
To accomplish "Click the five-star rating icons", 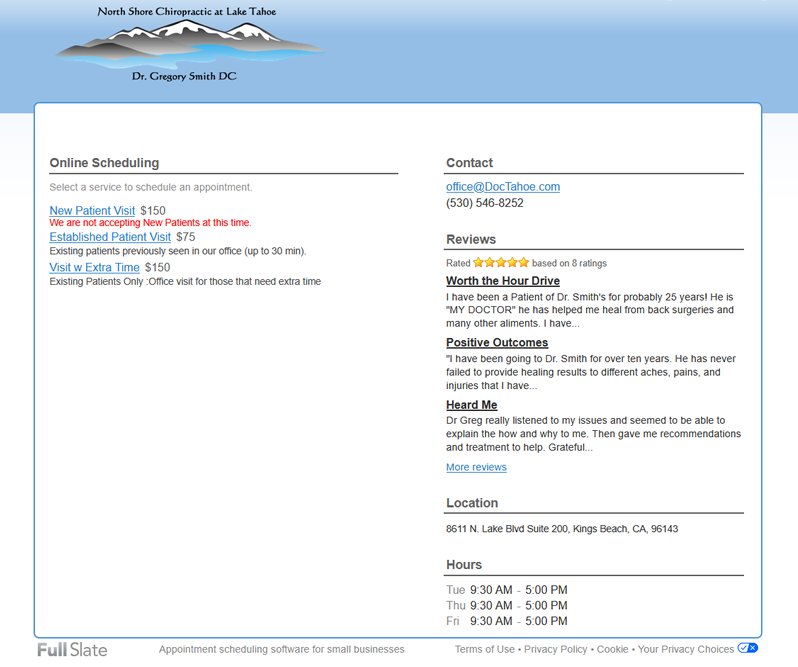I will point(501,263).
